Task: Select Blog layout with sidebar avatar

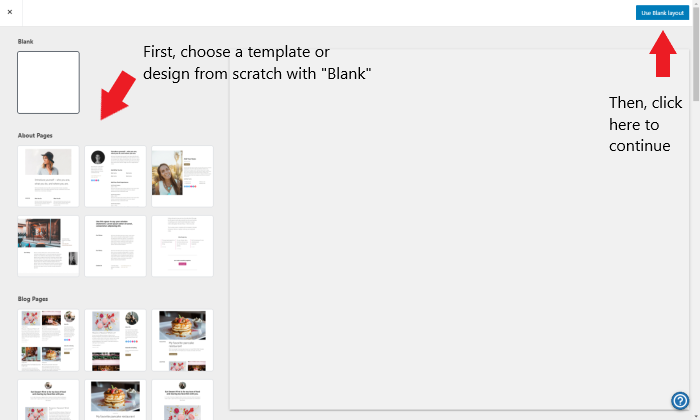Action: click(x=115, y=340)
